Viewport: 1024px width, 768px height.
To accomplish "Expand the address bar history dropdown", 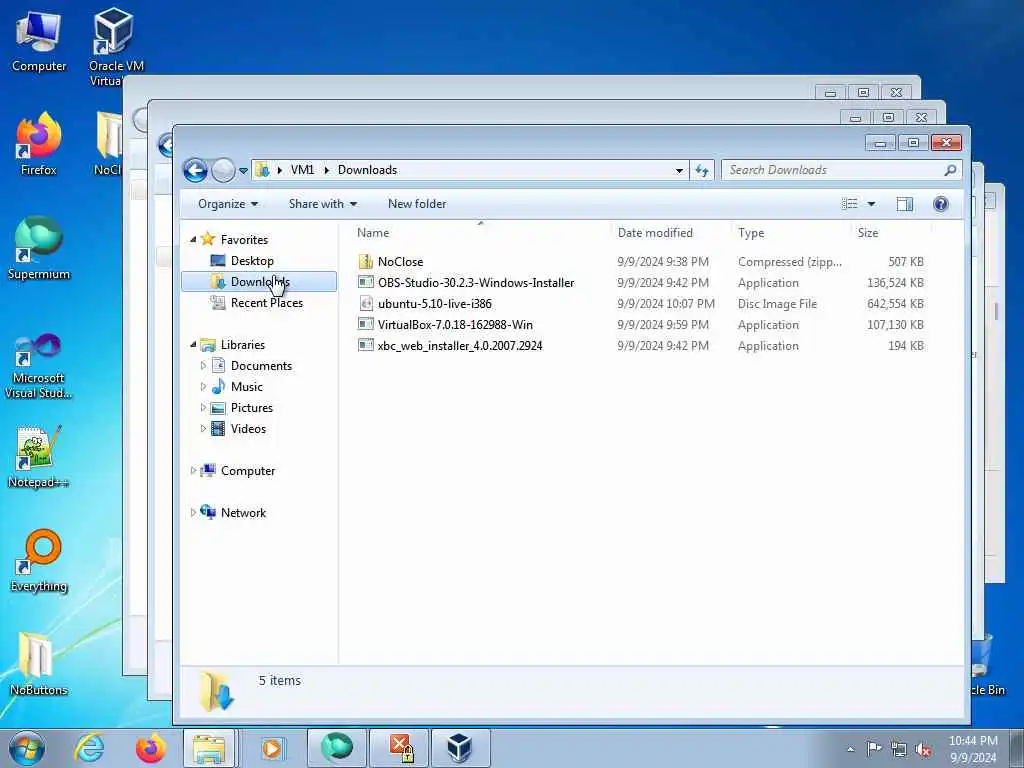I will tap(679, 170).
